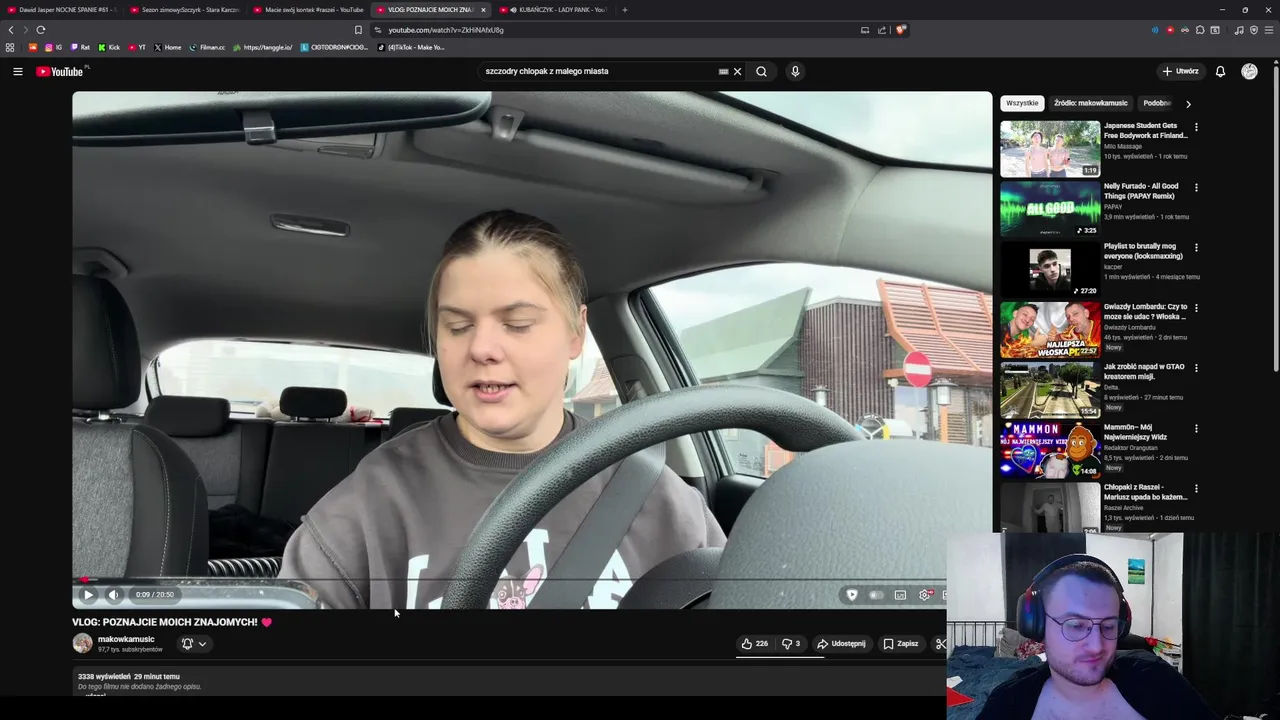
Task: Open the https://tanggle.io/ bookmark
Action: pyautogui.click(x=262, y=47)
